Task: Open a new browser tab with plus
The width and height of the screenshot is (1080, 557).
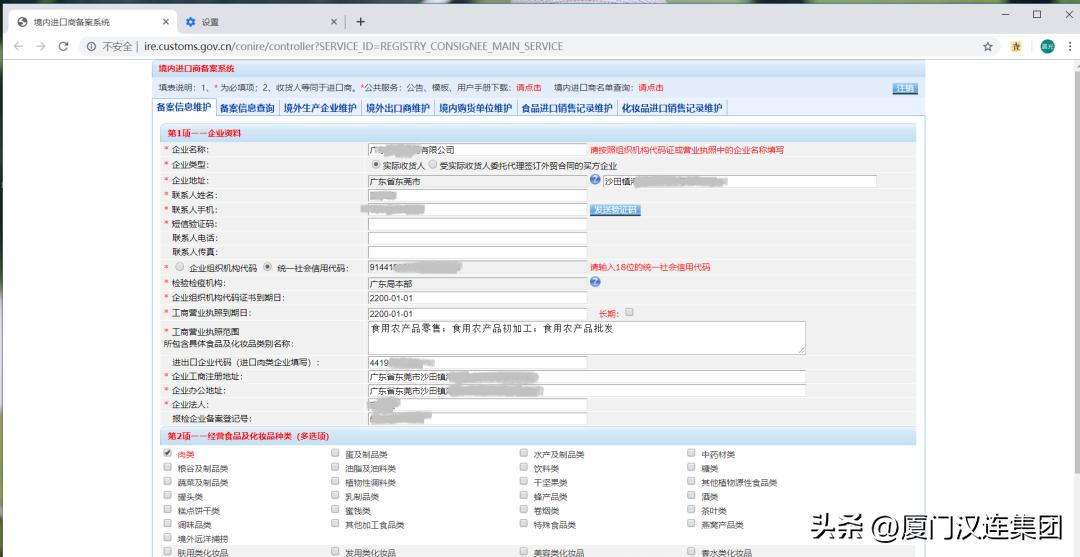Action: coord(360,22)
